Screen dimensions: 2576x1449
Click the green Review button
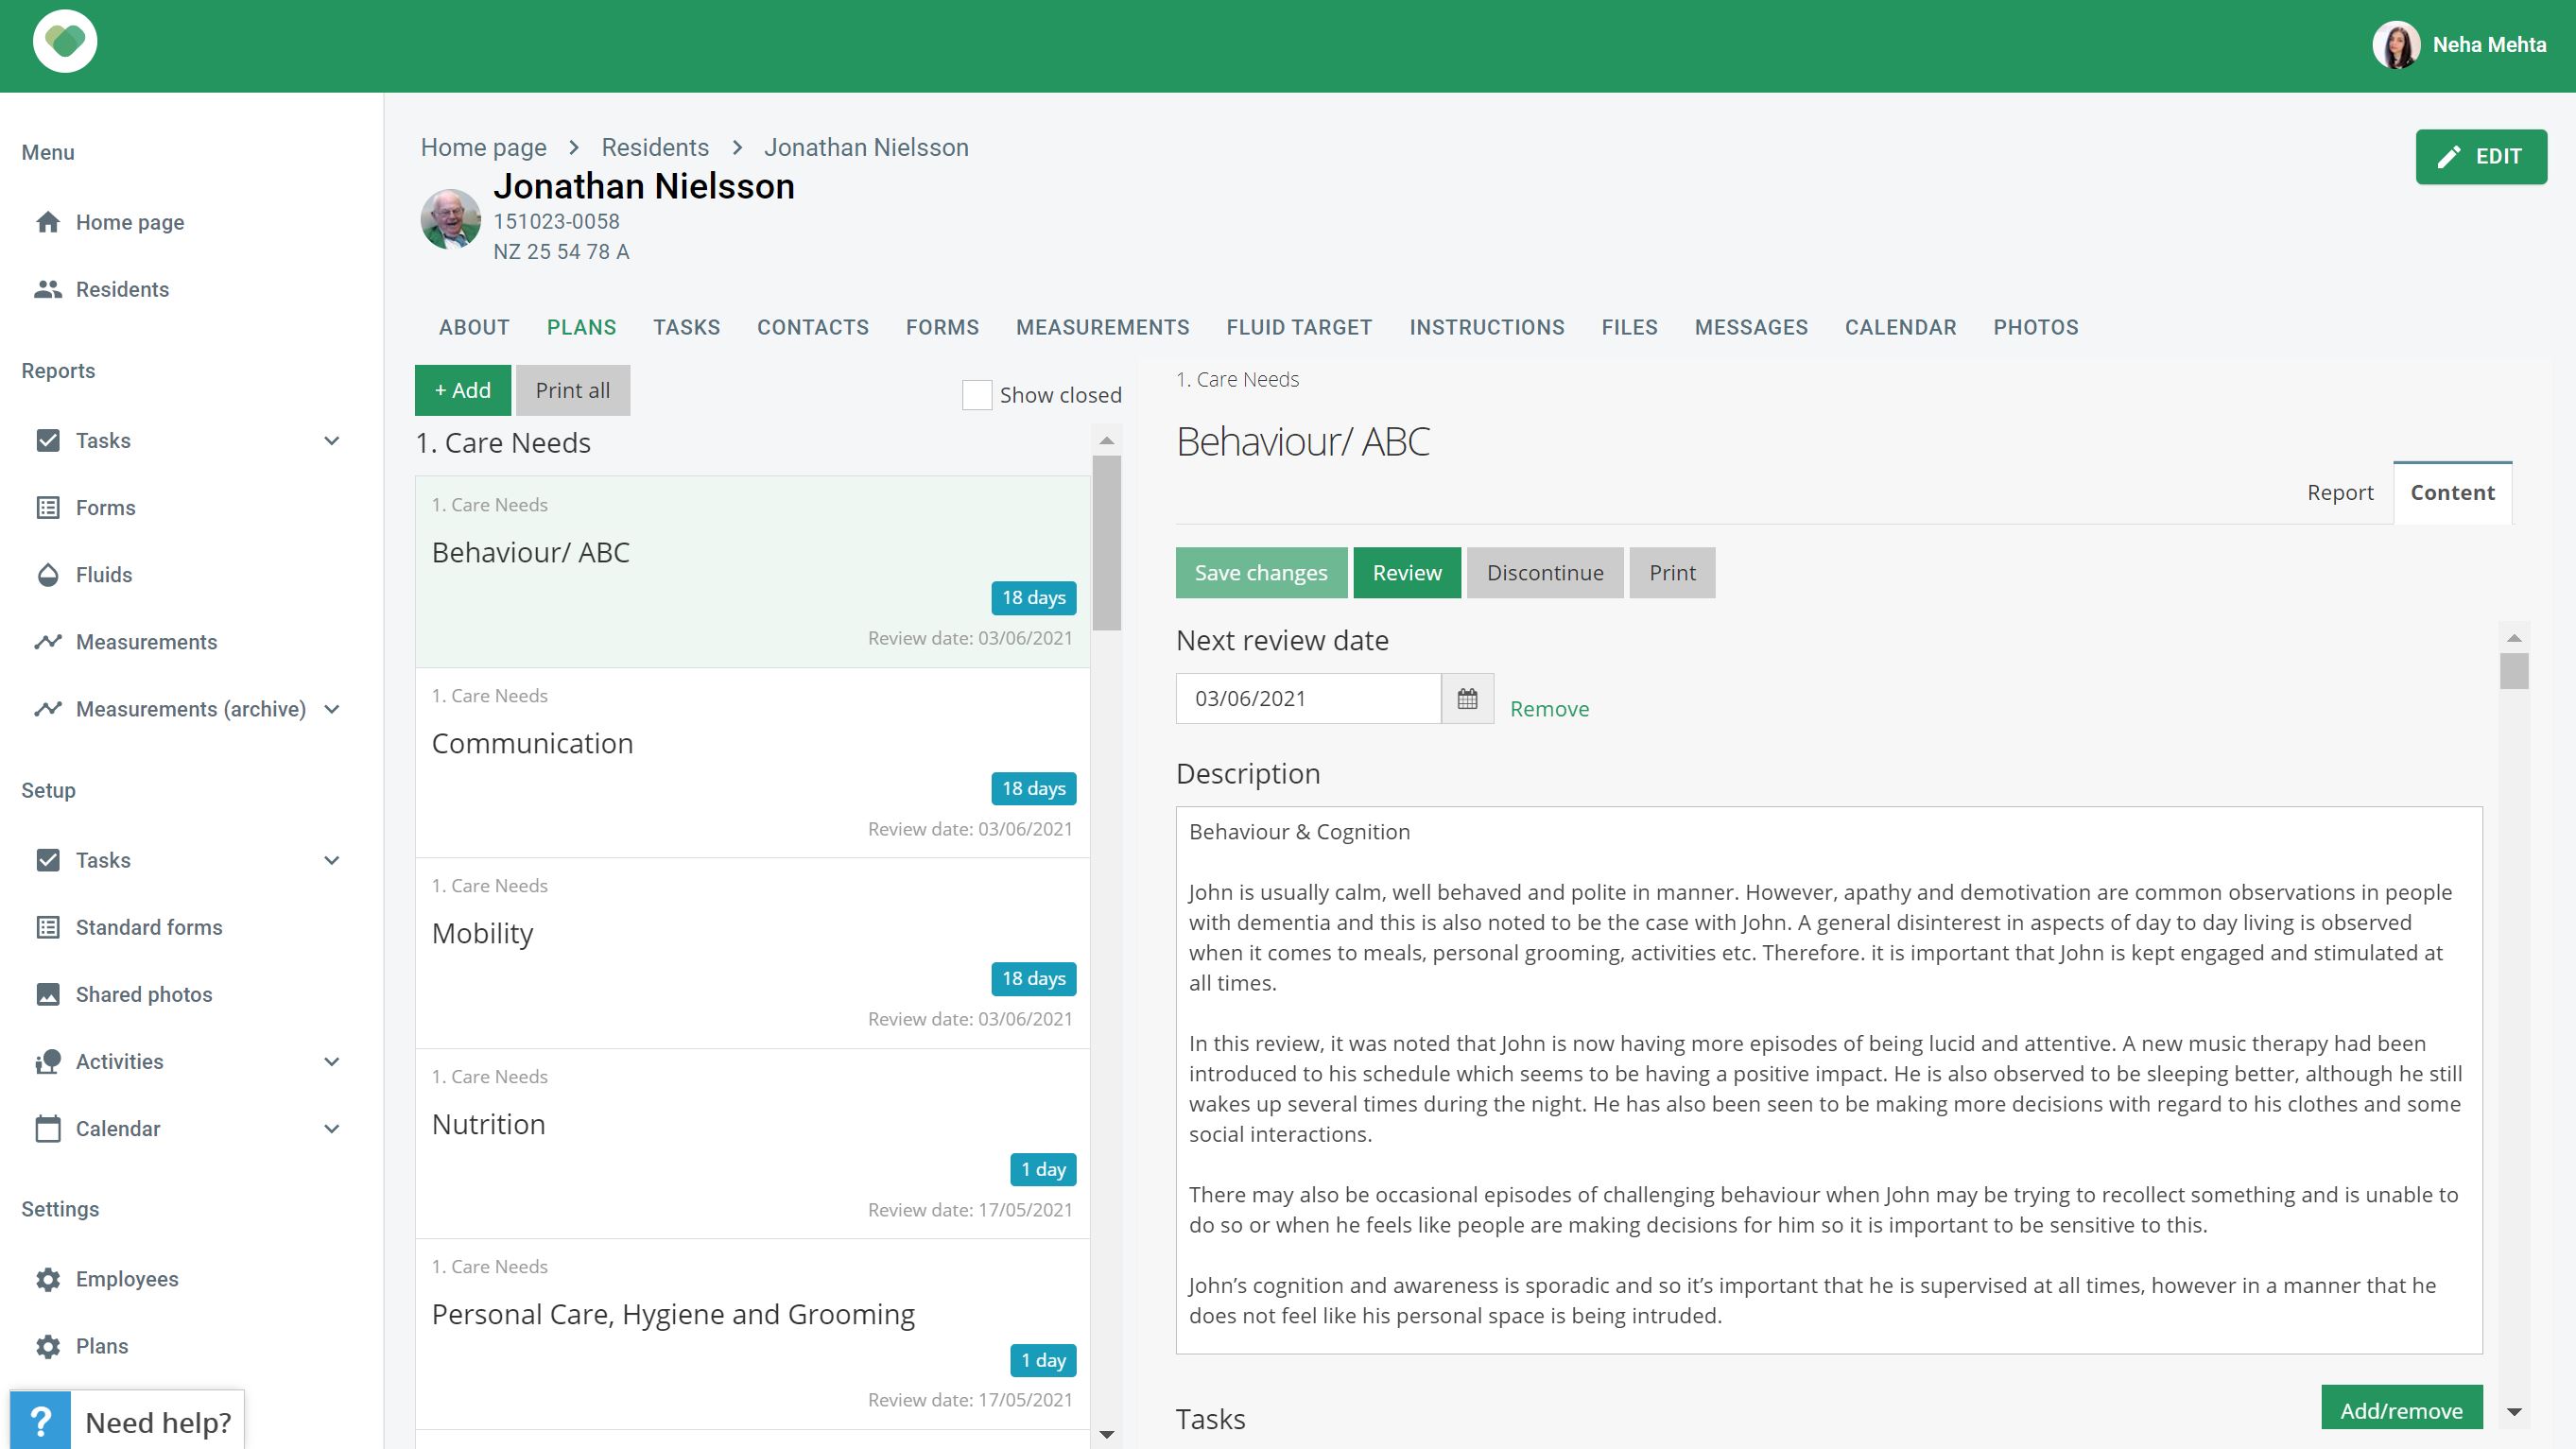coord(1406,573)
